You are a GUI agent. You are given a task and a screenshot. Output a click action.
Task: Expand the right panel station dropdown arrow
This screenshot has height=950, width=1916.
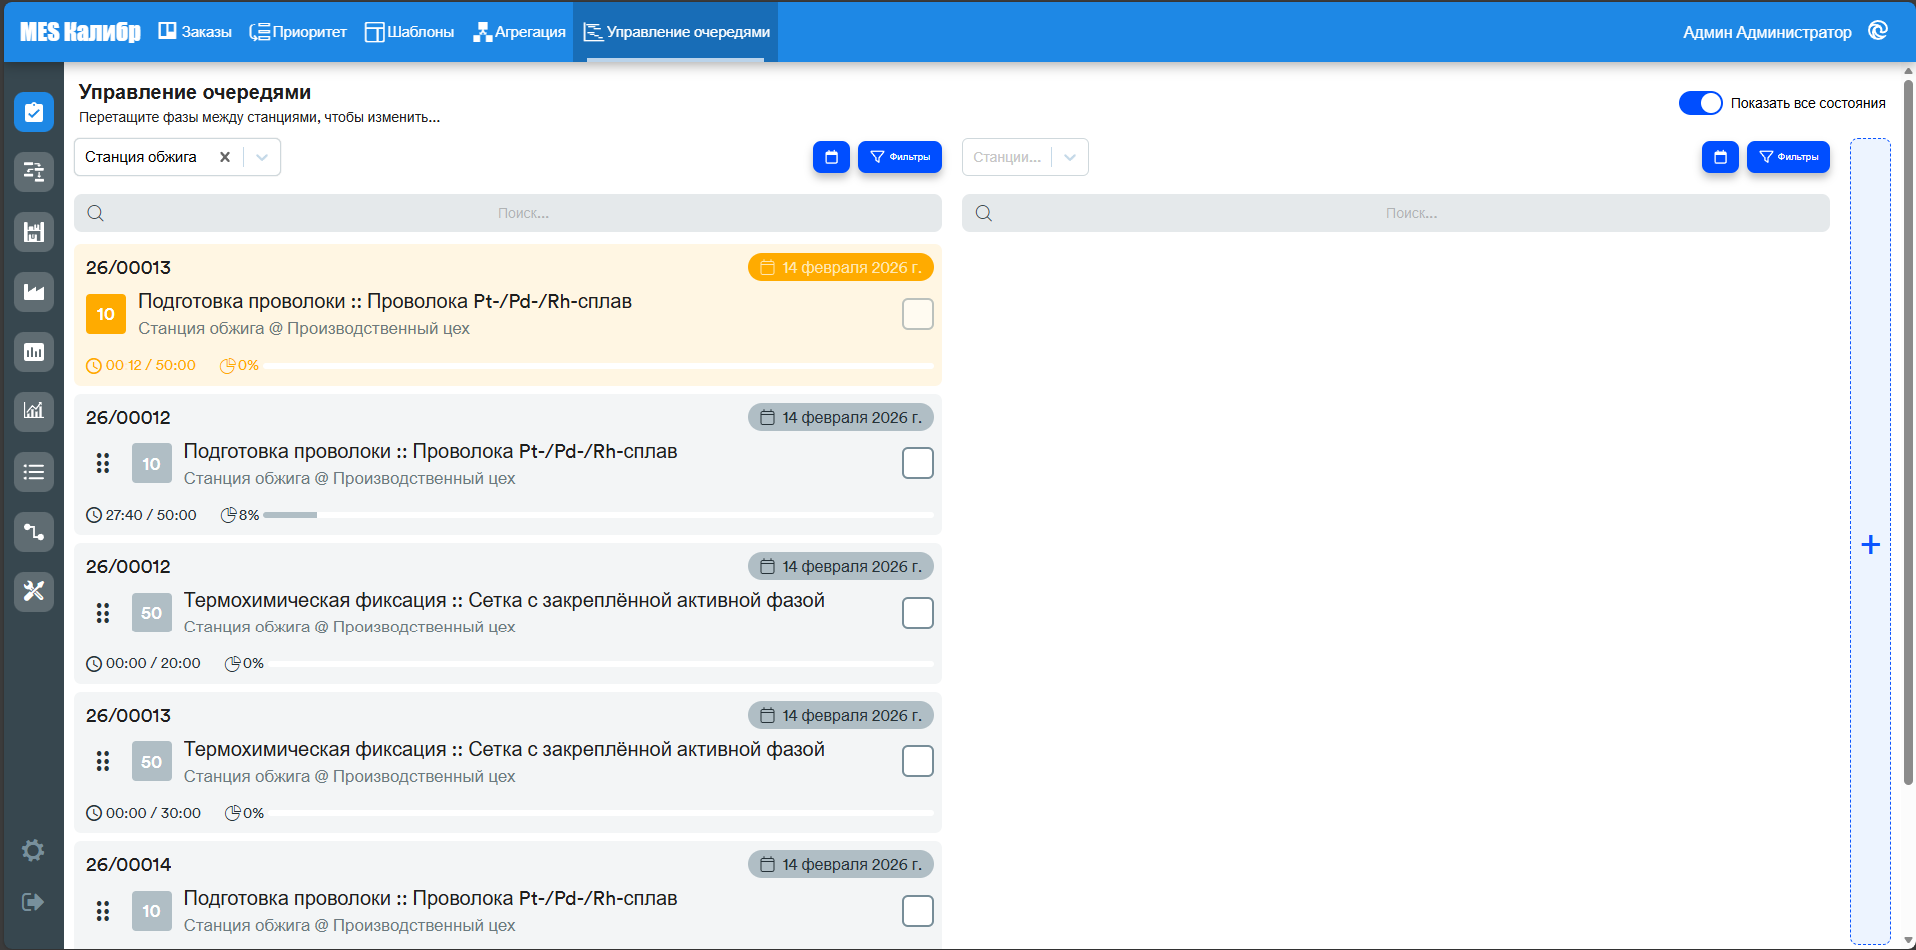coord(1070,157)
